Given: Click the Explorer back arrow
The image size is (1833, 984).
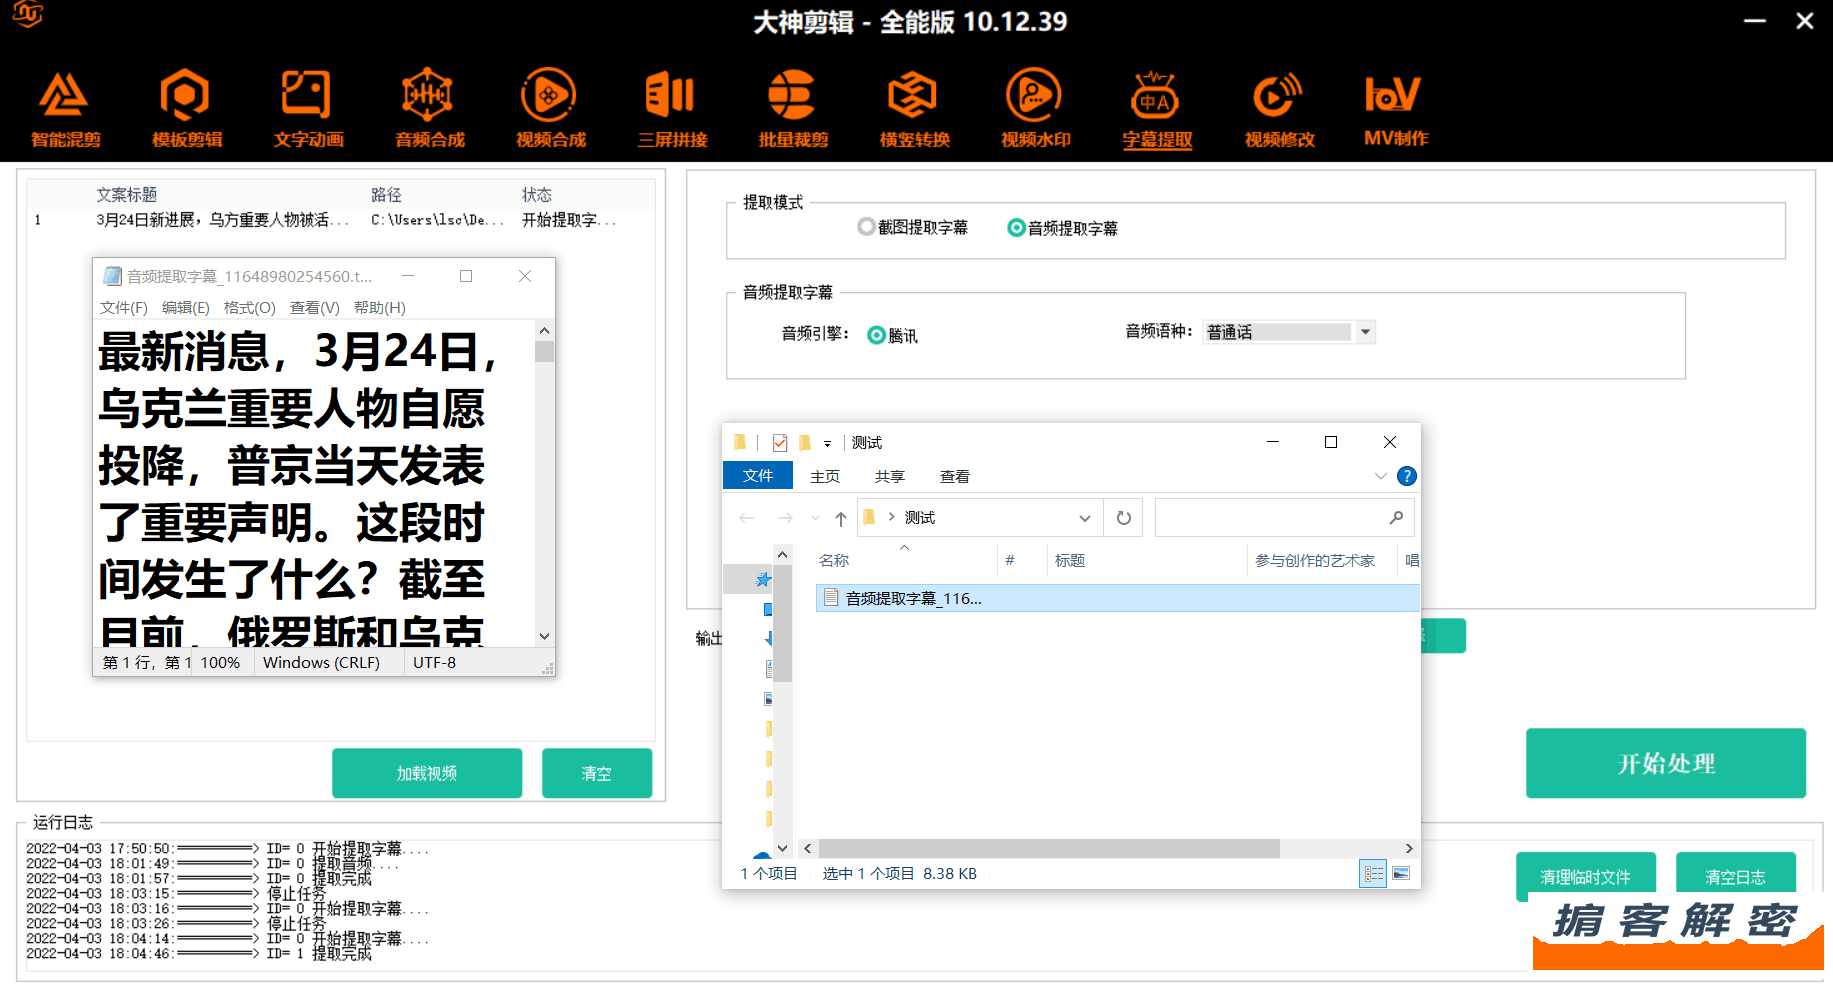Looking at the screenshot, I should coord(747,518).
